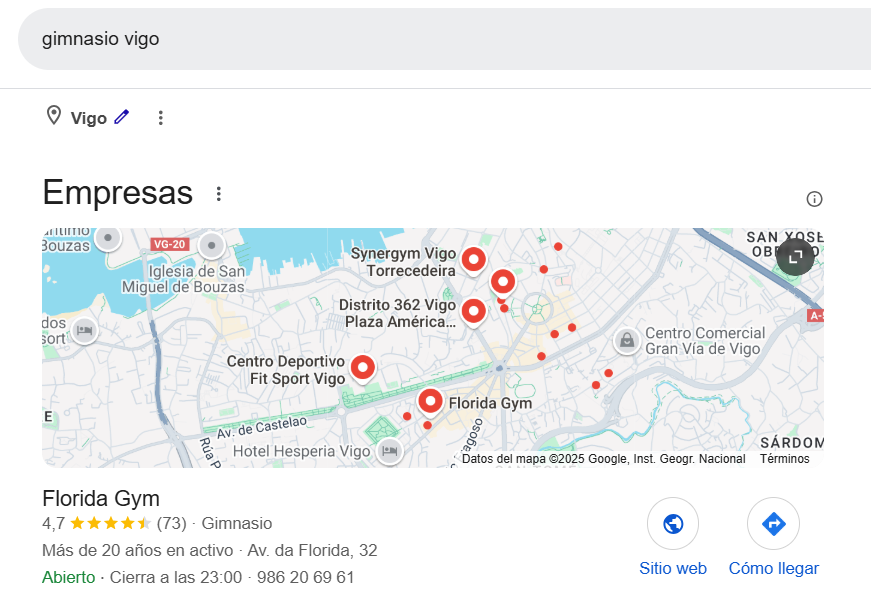Click the pencil icon to edit Vigo location
This screenshot has height=598, width=871.
pos(122,117)
